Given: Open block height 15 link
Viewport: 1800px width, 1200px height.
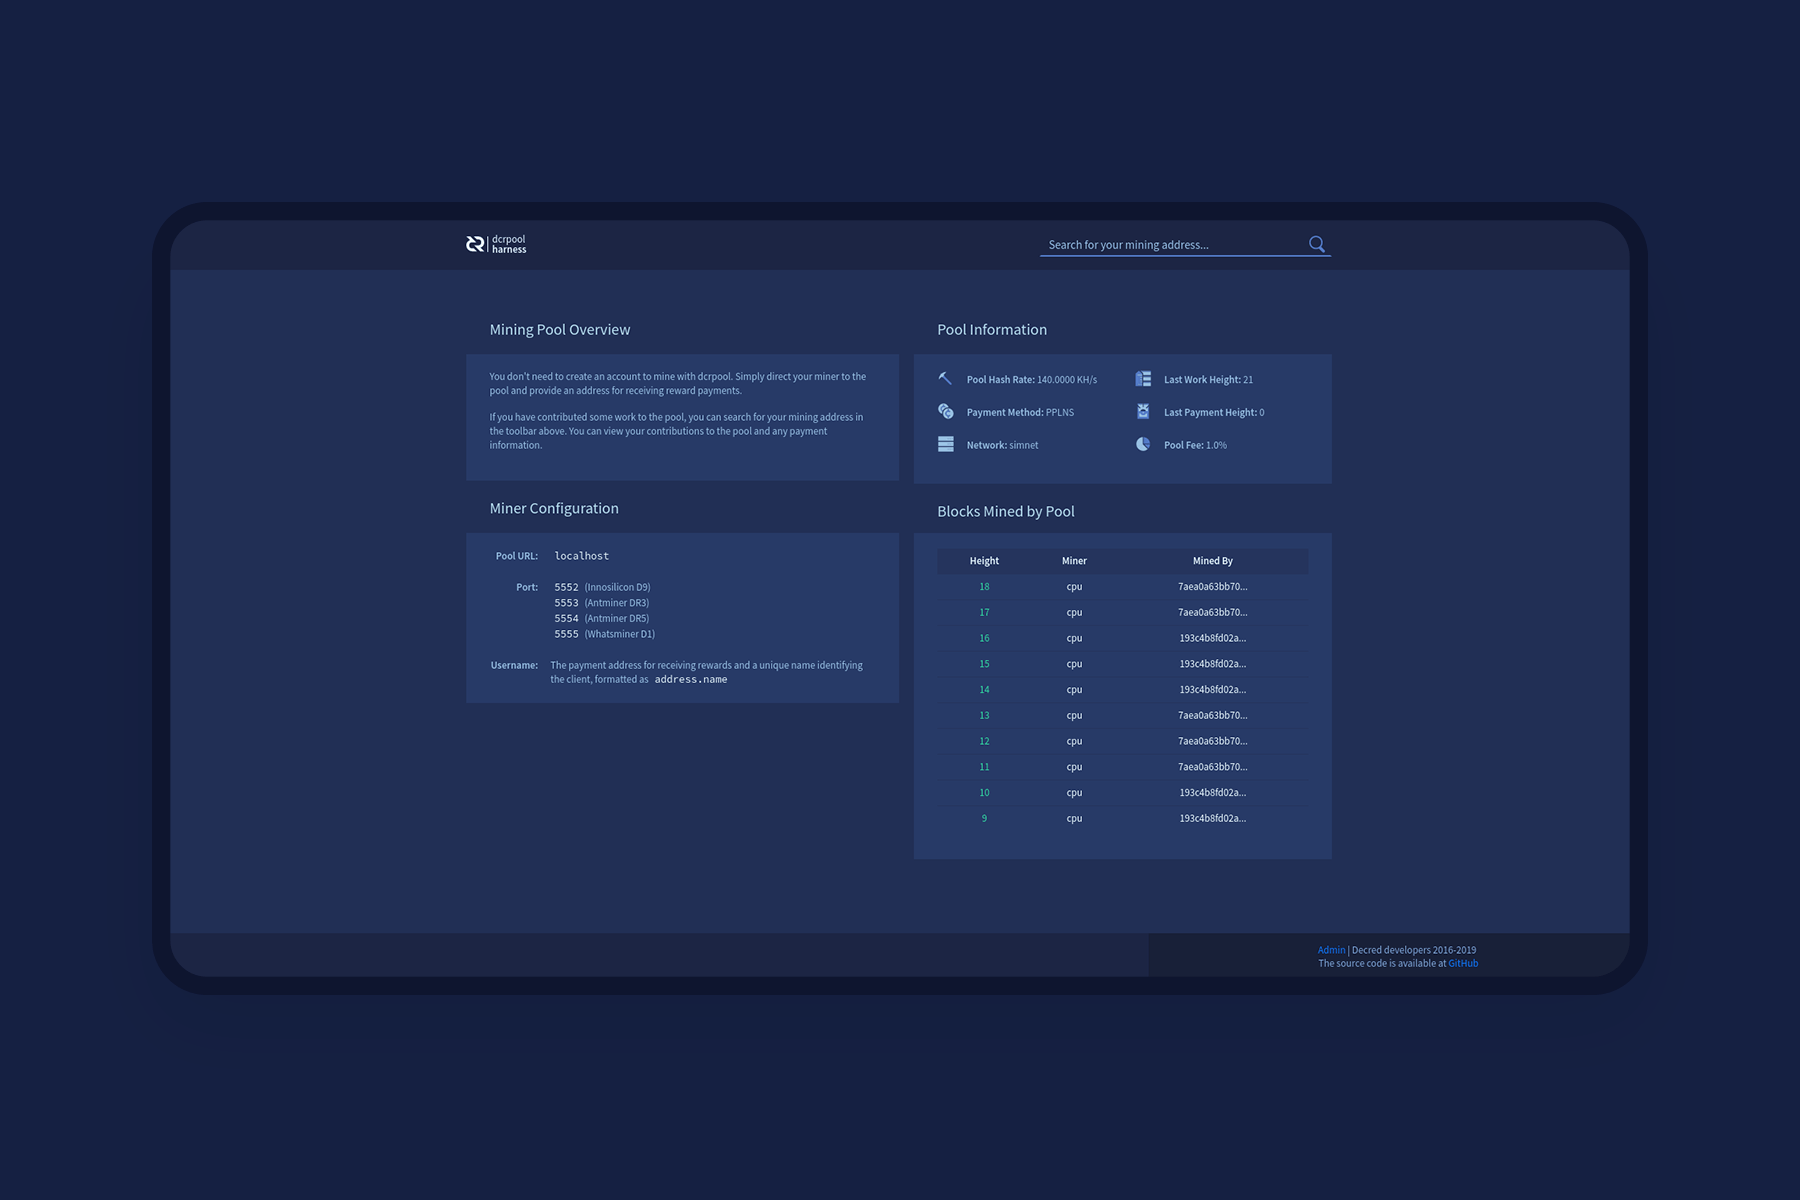Looking at the screenshot, I should tap(984, 664).
